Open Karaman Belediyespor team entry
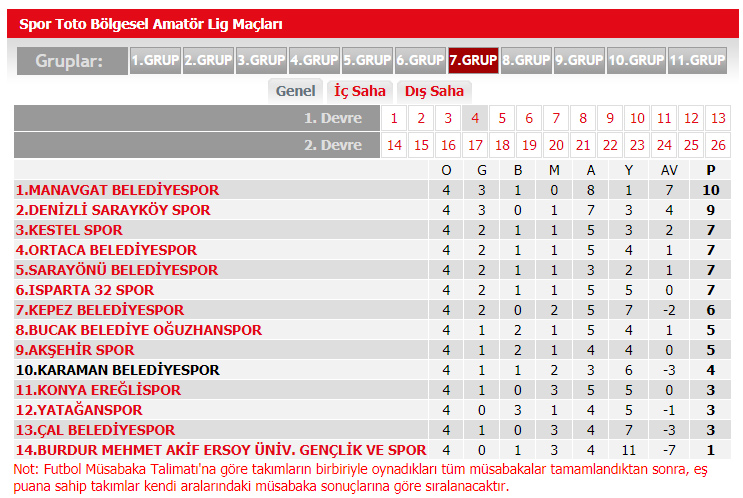The image size is (743, 498). pos(116,370)
